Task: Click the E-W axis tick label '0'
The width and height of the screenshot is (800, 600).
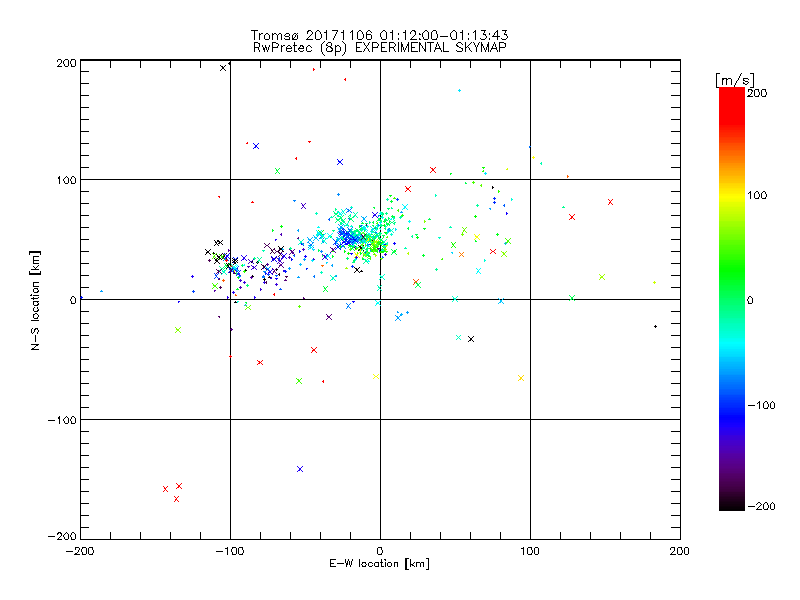Action: [x=380, y=551]
